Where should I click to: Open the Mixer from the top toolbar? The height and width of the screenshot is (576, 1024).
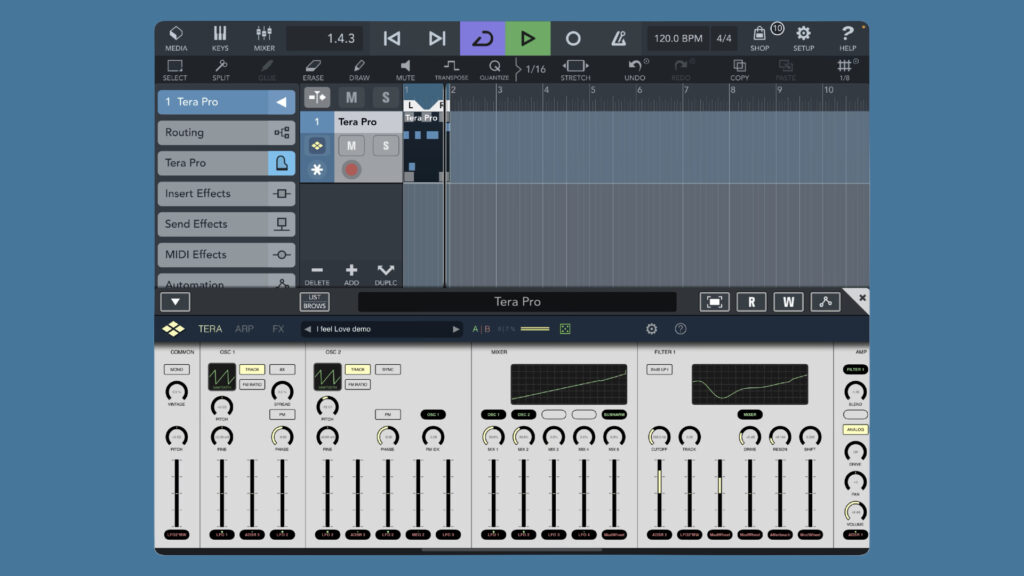coord(264,38)
